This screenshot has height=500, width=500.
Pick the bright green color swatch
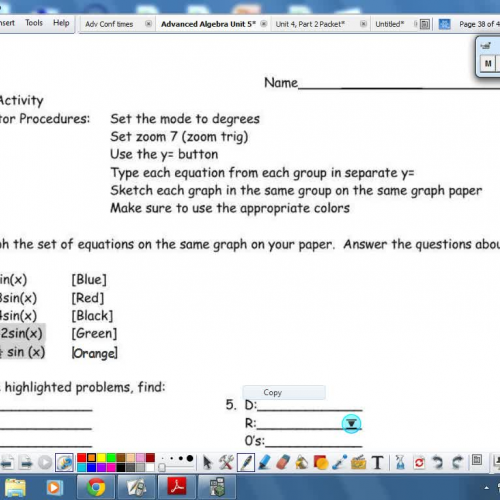(x=111, y=458)
